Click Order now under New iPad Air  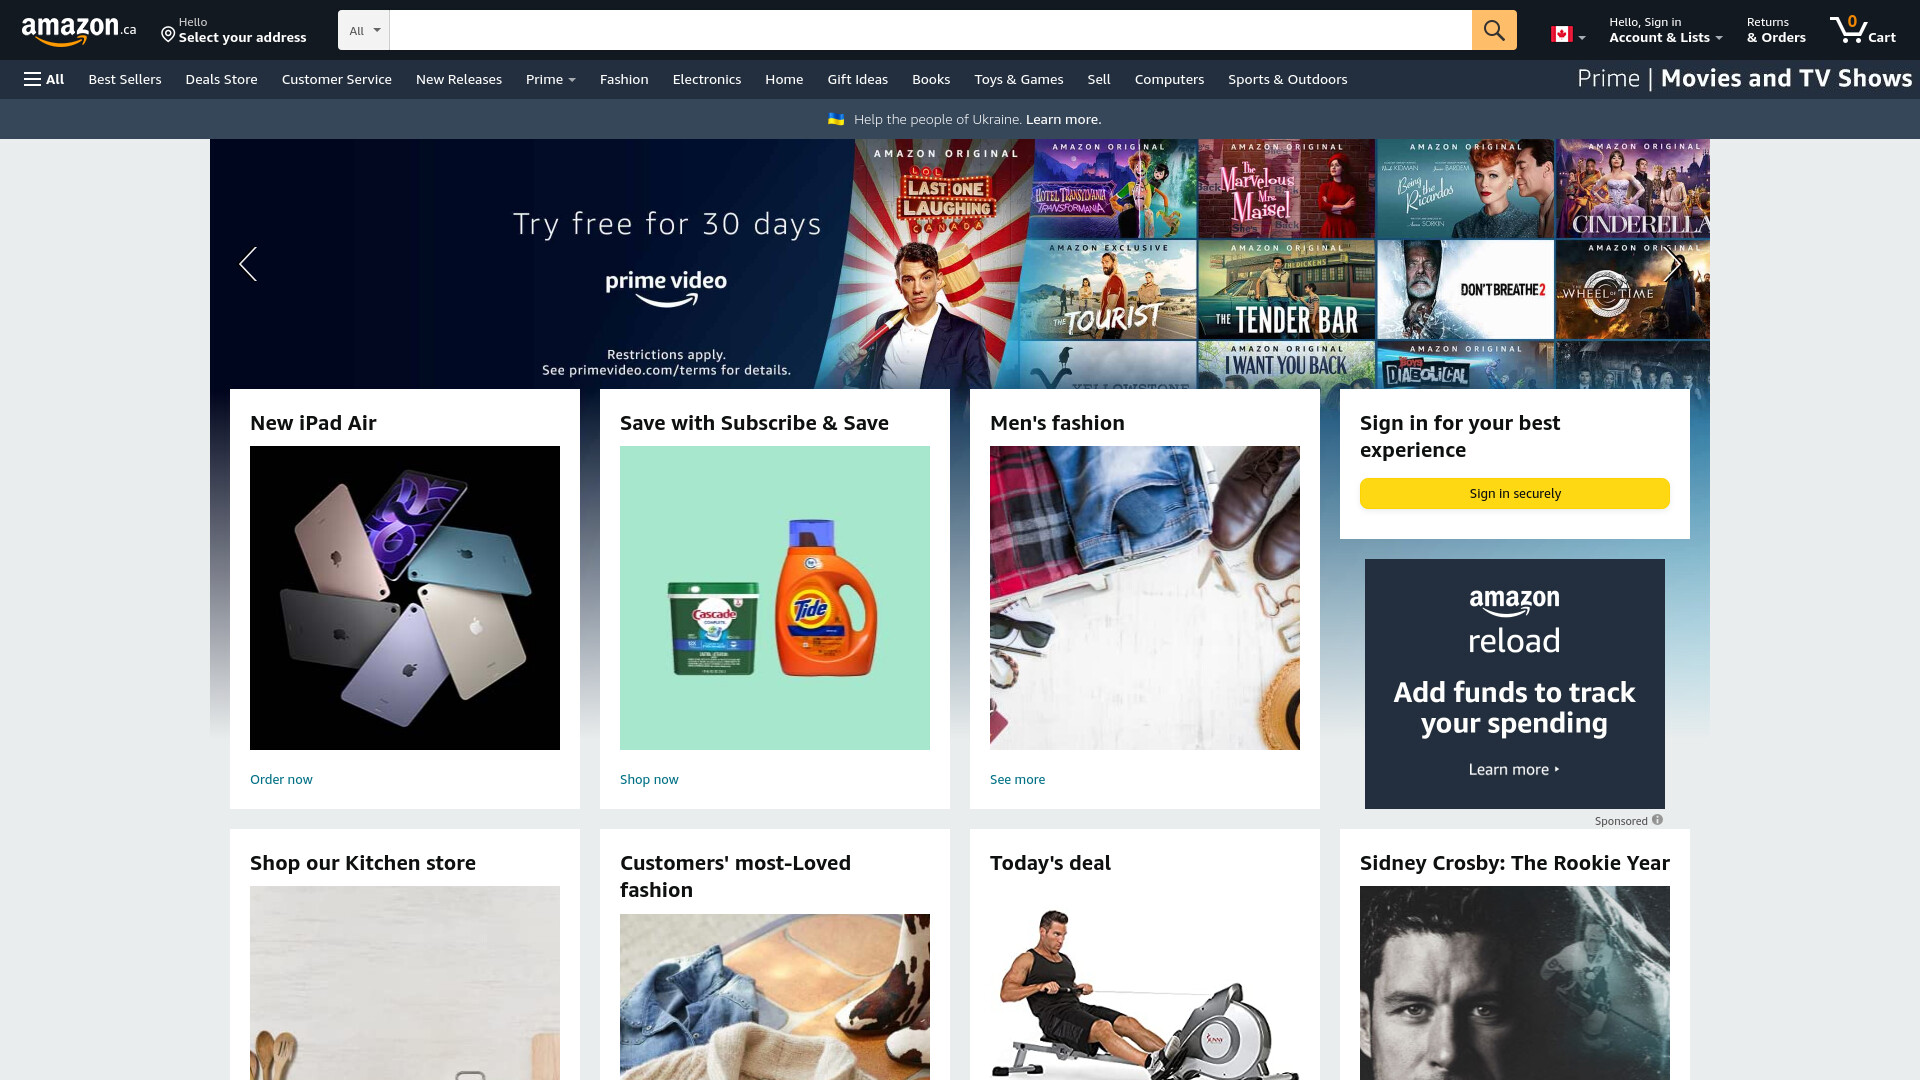tap(281, 779)
